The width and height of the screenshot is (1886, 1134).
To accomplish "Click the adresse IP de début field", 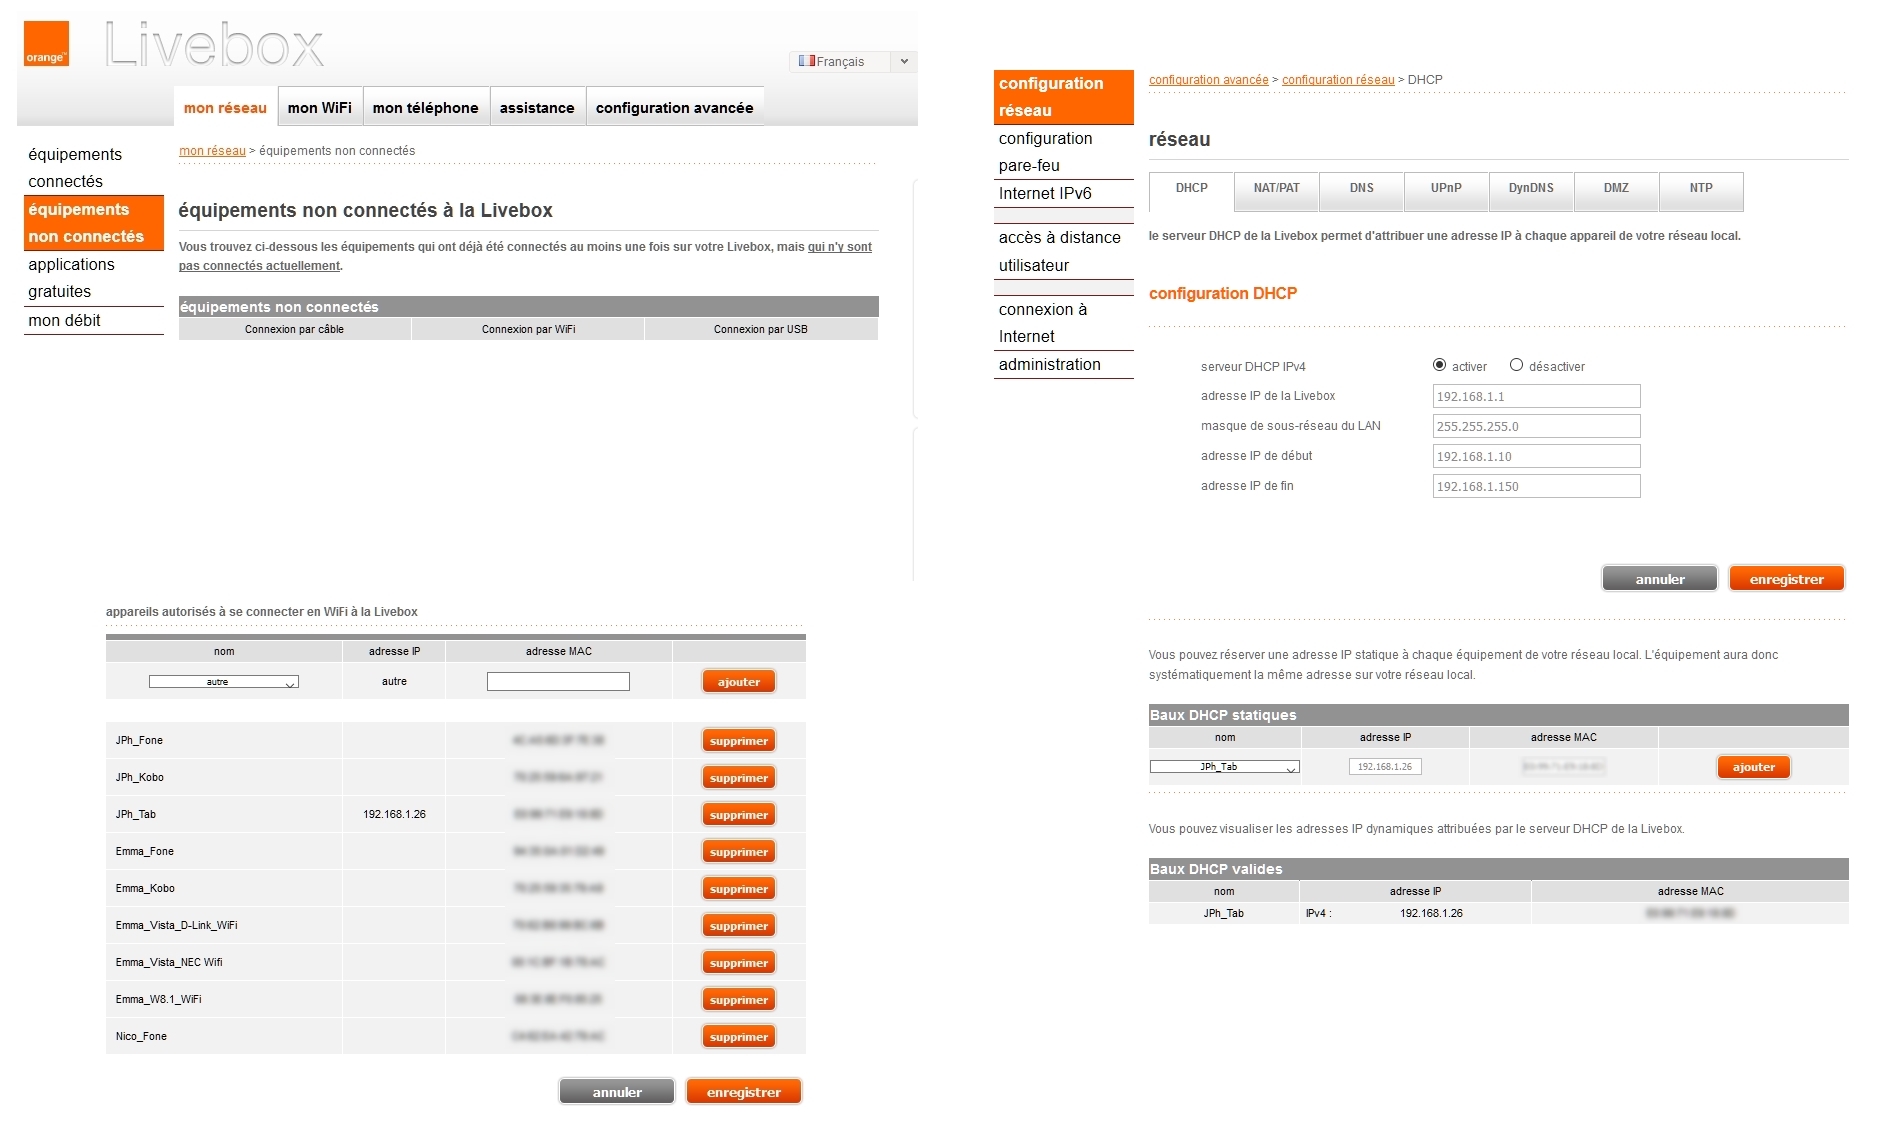I will (1535, 456).
